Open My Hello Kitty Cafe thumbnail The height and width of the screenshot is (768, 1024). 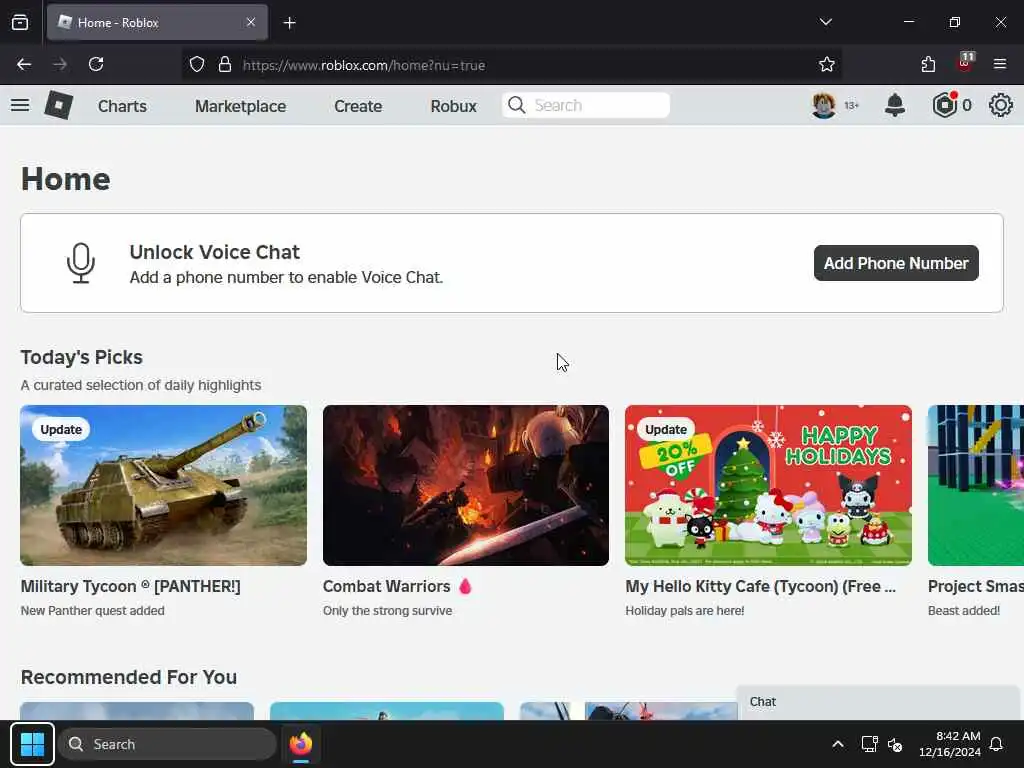pyautogui.click(x=768, y=485)
